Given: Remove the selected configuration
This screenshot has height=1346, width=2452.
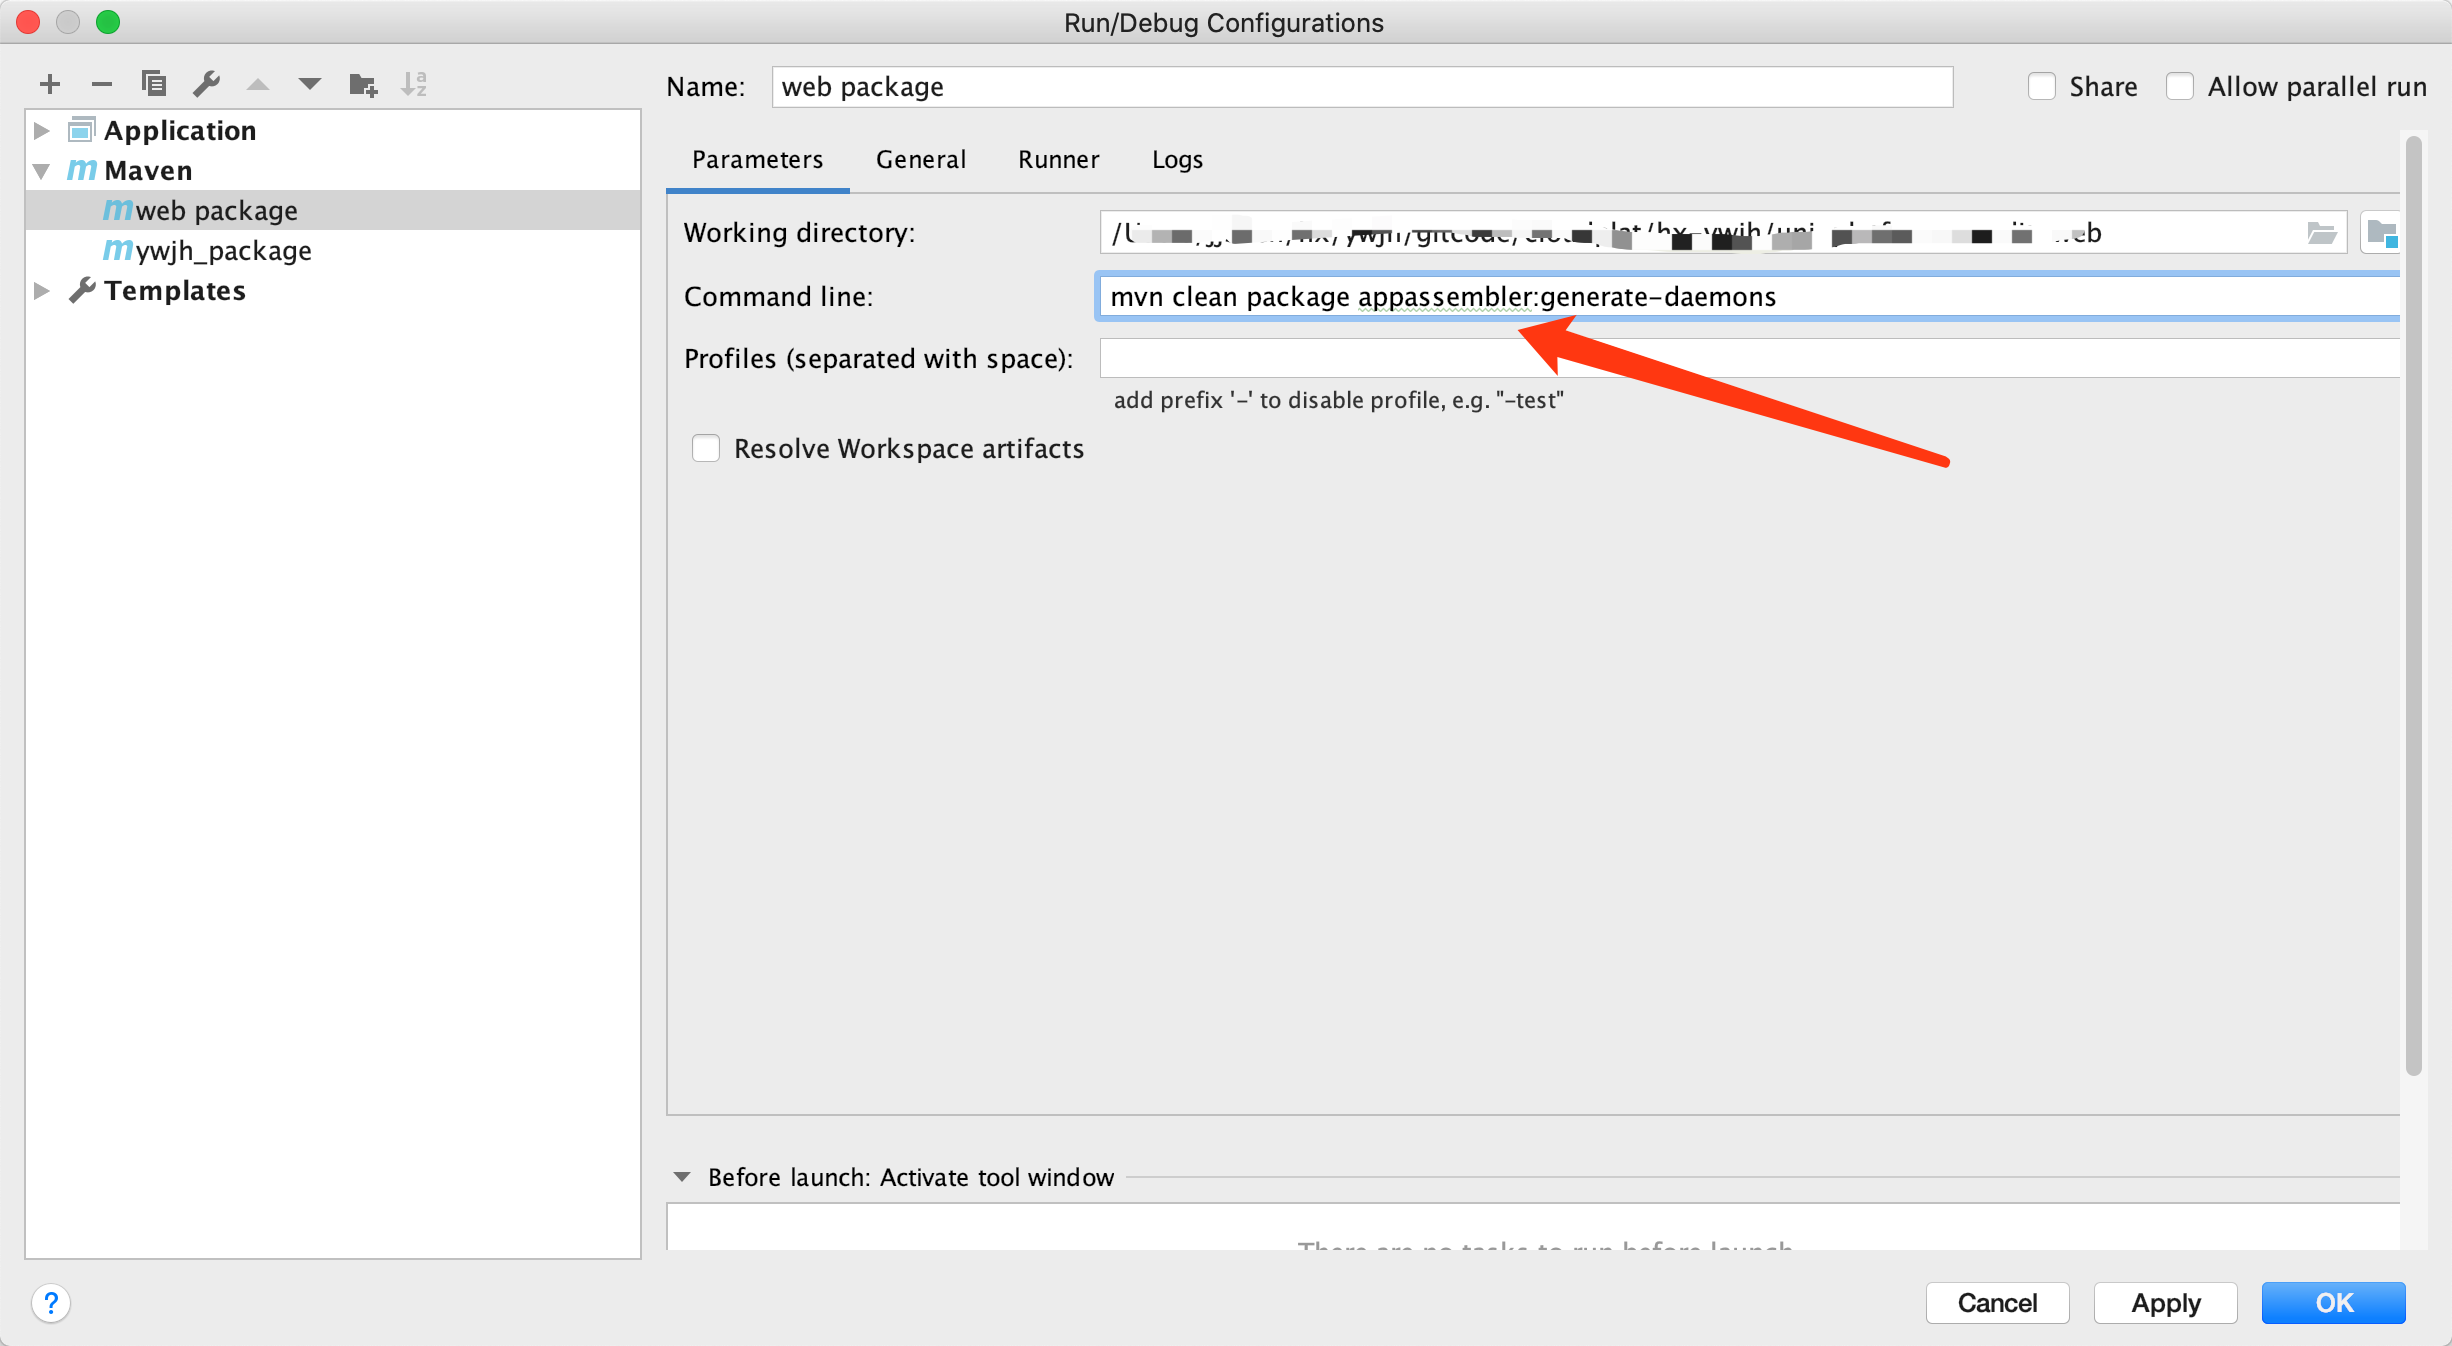Looking at the screenshot, I should [x=101, y=84].
